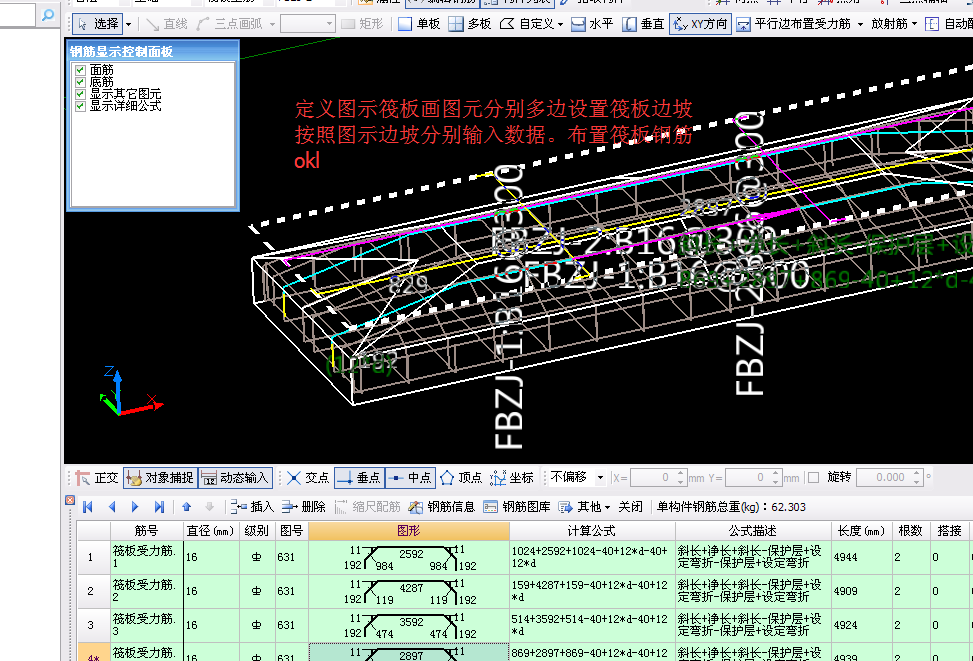Open 钢筋信息 rebar info

(442, 507)
